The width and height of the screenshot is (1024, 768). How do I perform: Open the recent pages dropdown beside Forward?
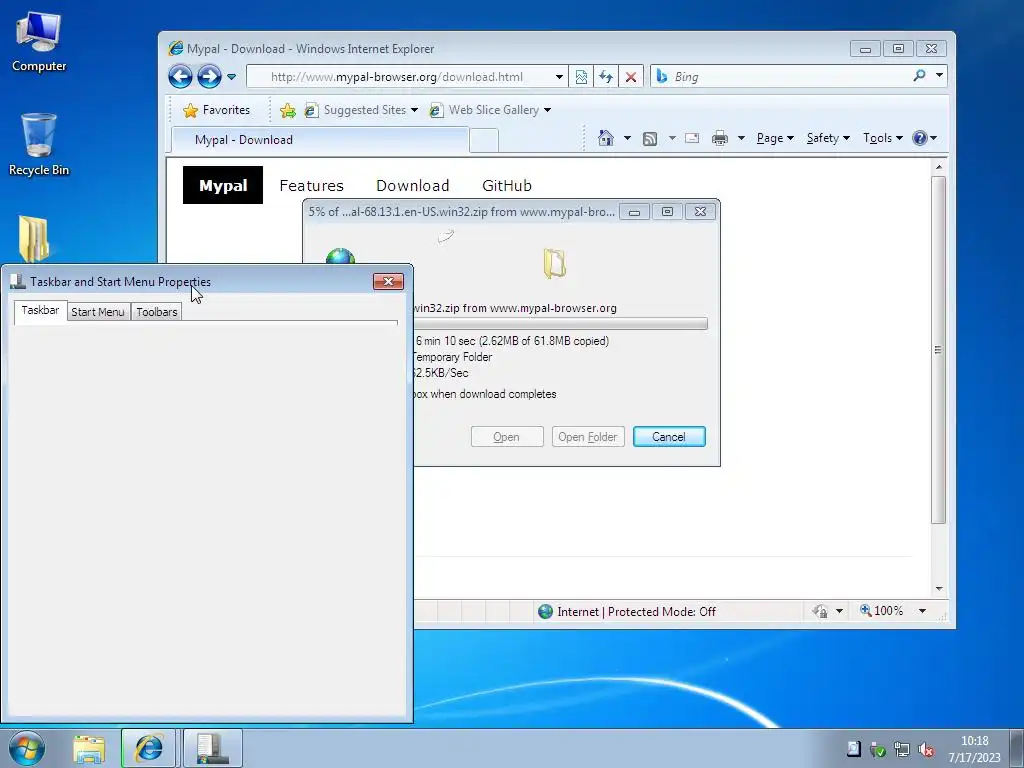tap(231, 77)
